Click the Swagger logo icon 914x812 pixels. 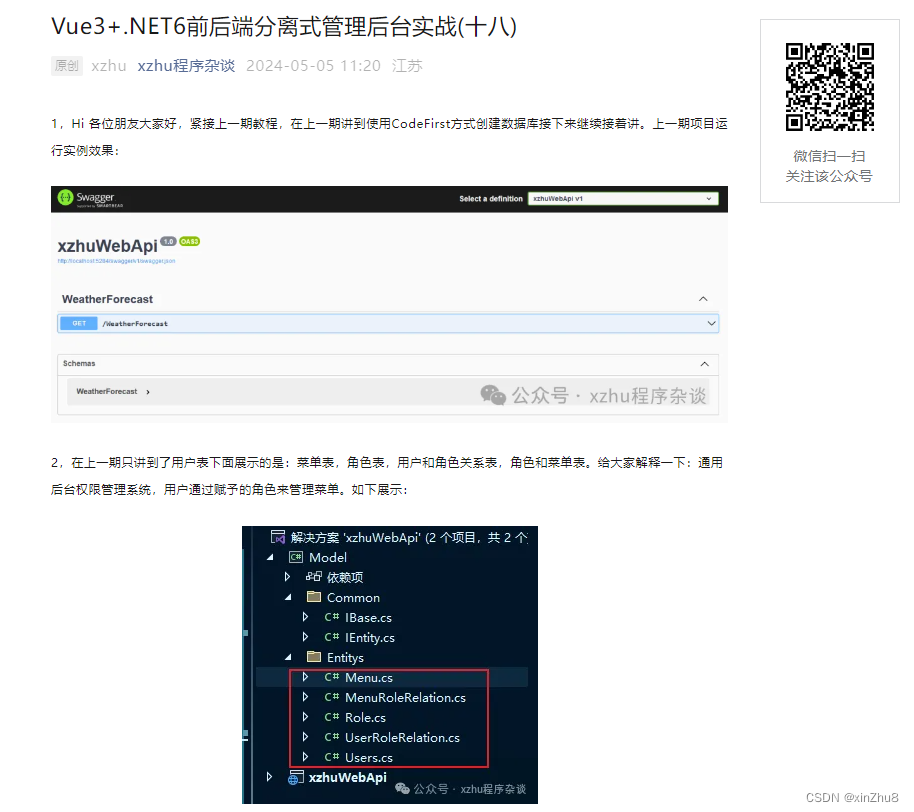pos(68,196)
